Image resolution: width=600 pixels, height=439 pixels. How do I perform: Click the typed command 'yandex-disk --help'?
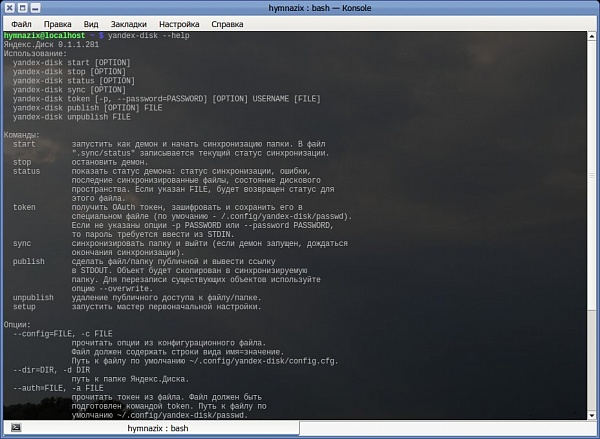point(148,36)
